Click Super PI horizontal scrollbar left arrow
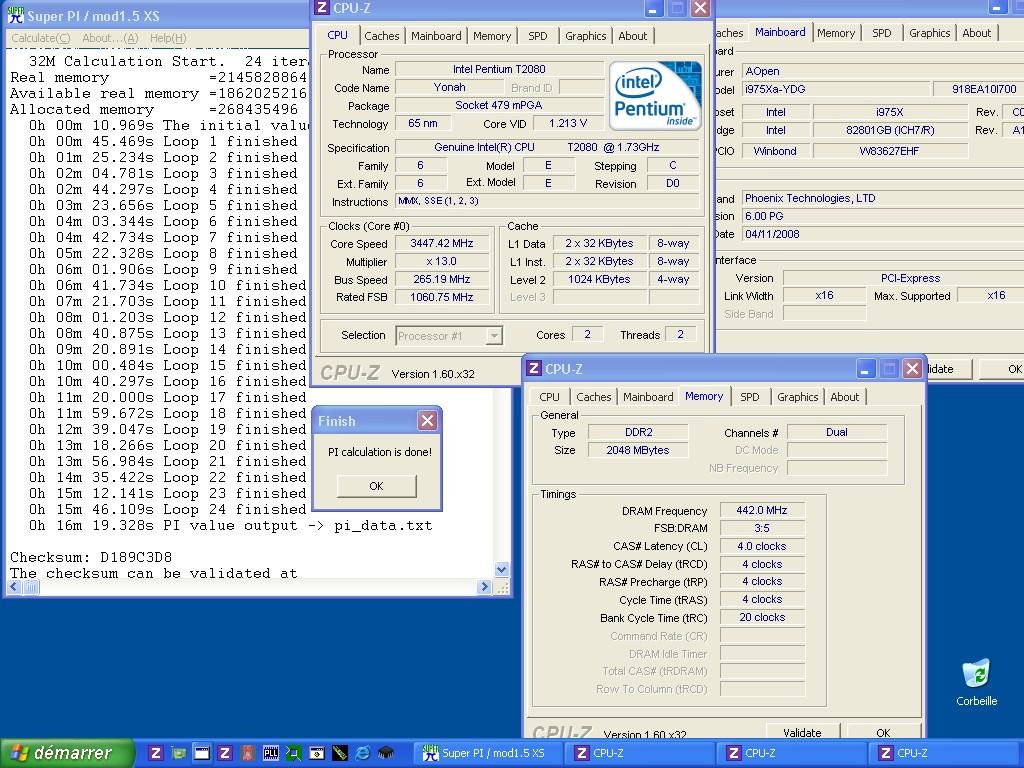 (14, 586)
